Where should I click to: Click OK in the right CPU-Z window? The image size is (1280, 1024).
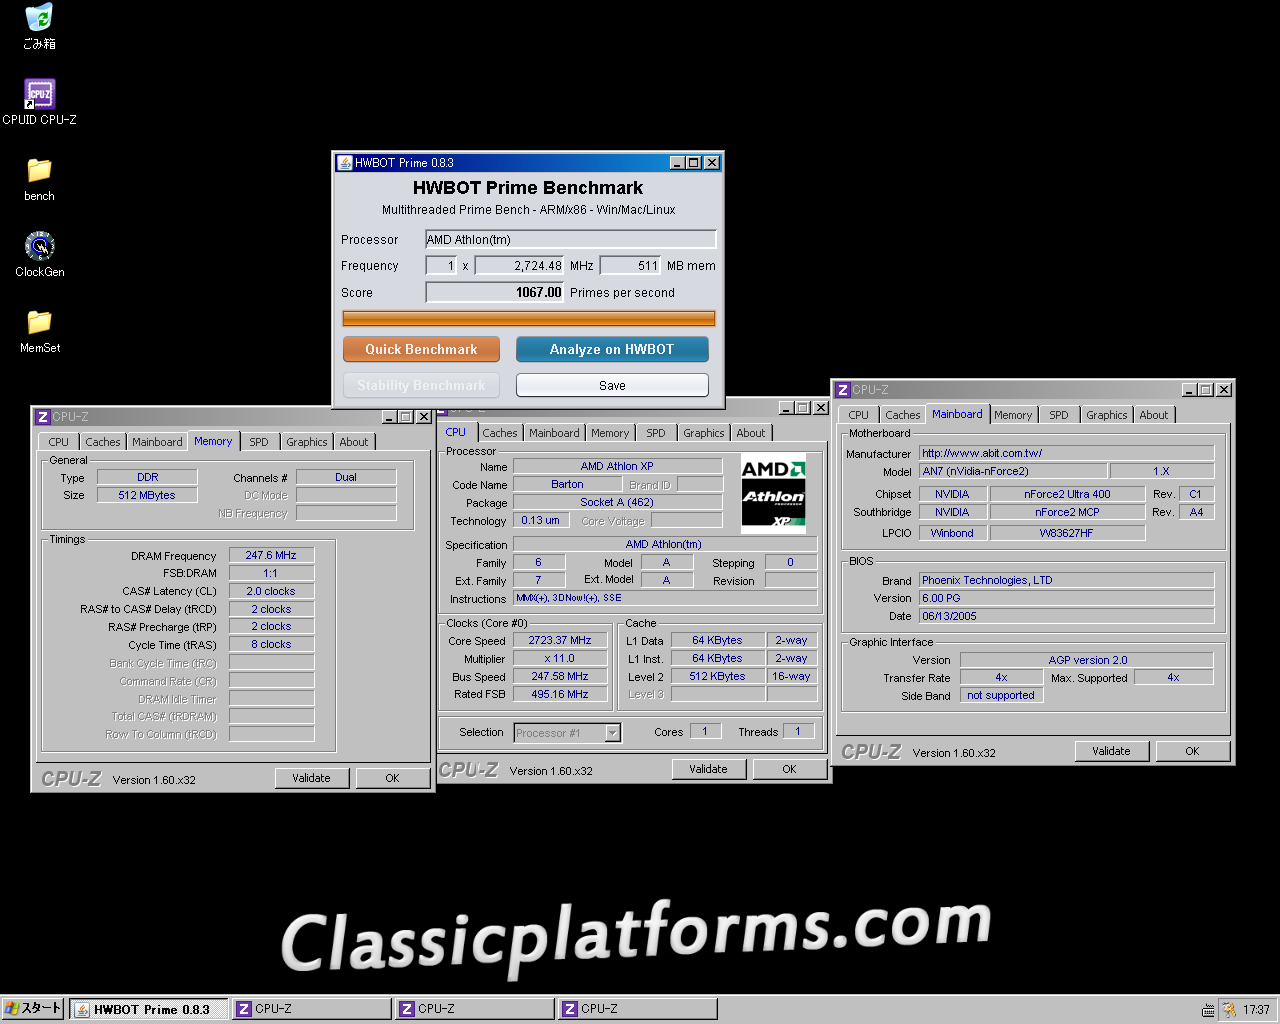1193,751
